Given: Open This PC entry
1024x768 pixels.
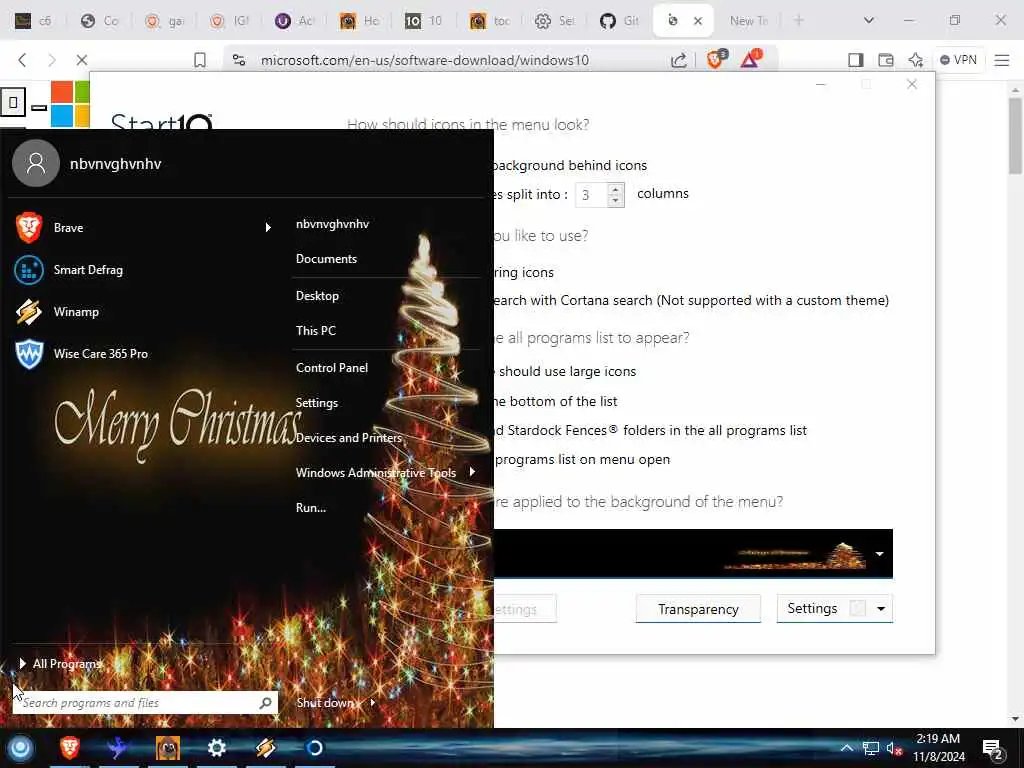Looking at the screenshot, I should click(315, 330).
